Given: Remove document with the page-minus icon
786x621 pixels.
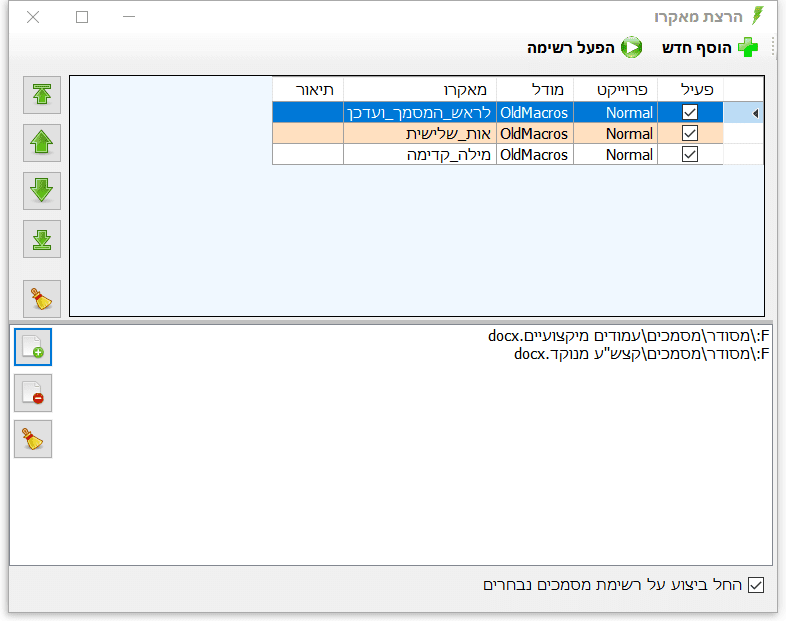Looking at the screenshot, I should 33,393.
